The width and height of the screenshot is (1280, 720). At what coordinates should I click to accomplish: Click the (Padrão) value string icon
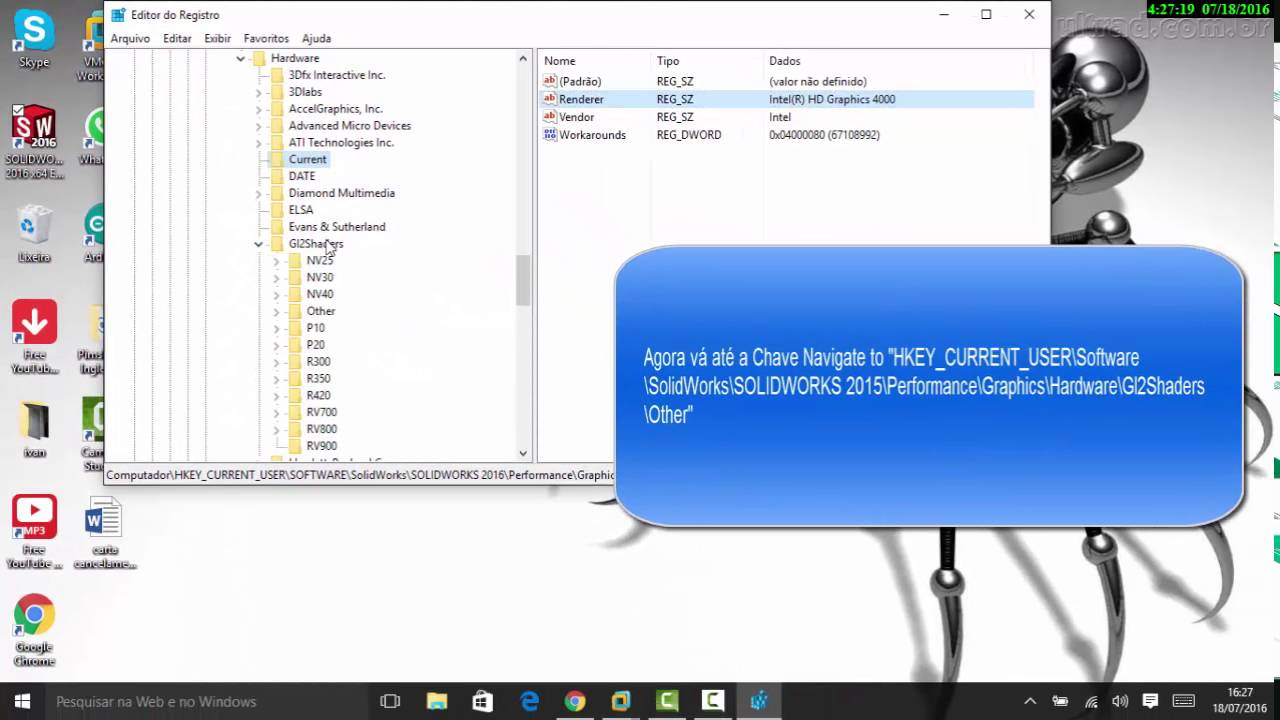(x=549, y=81)
